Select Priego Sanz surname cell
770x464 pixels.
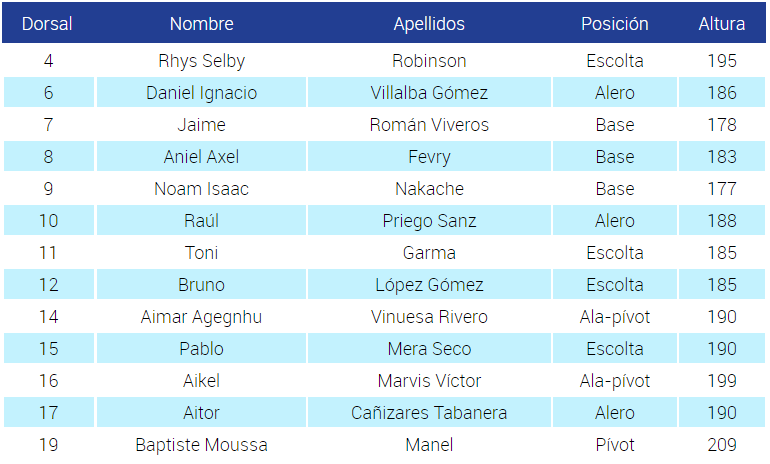429,220
